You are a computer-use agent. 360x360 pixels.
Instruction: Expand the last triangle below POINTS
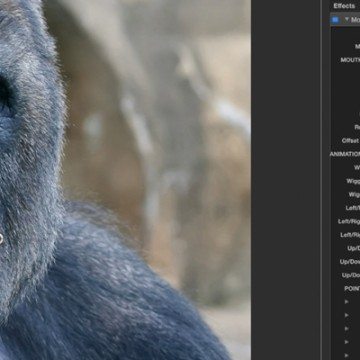tap(347, 355)
